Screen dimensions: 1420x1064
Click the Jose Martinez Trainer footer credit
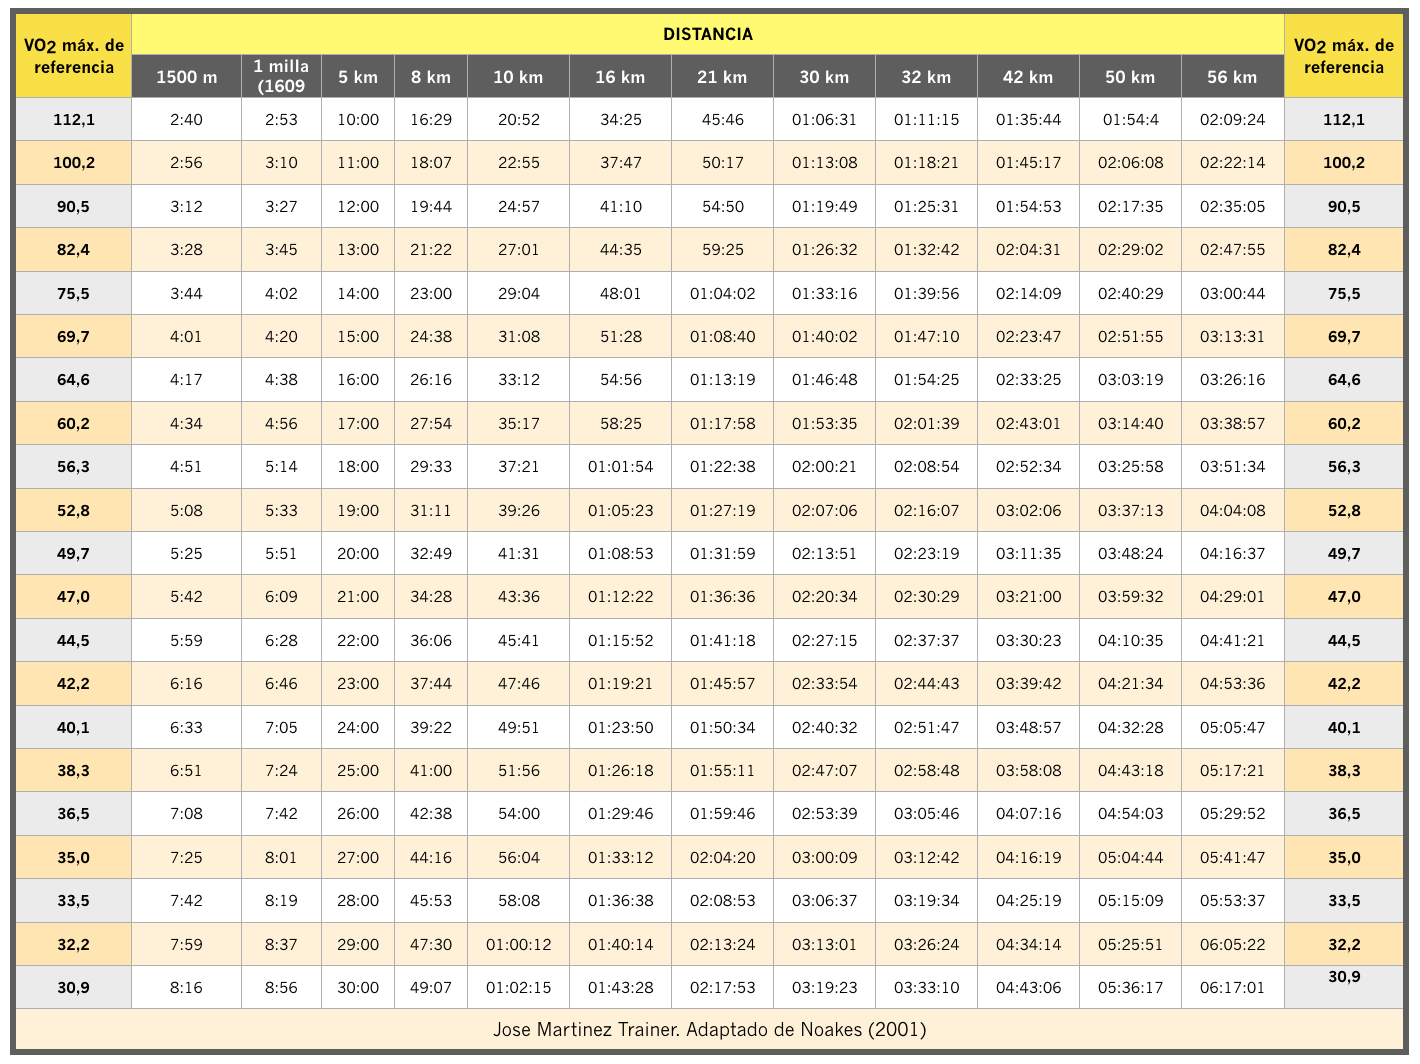709,1029
